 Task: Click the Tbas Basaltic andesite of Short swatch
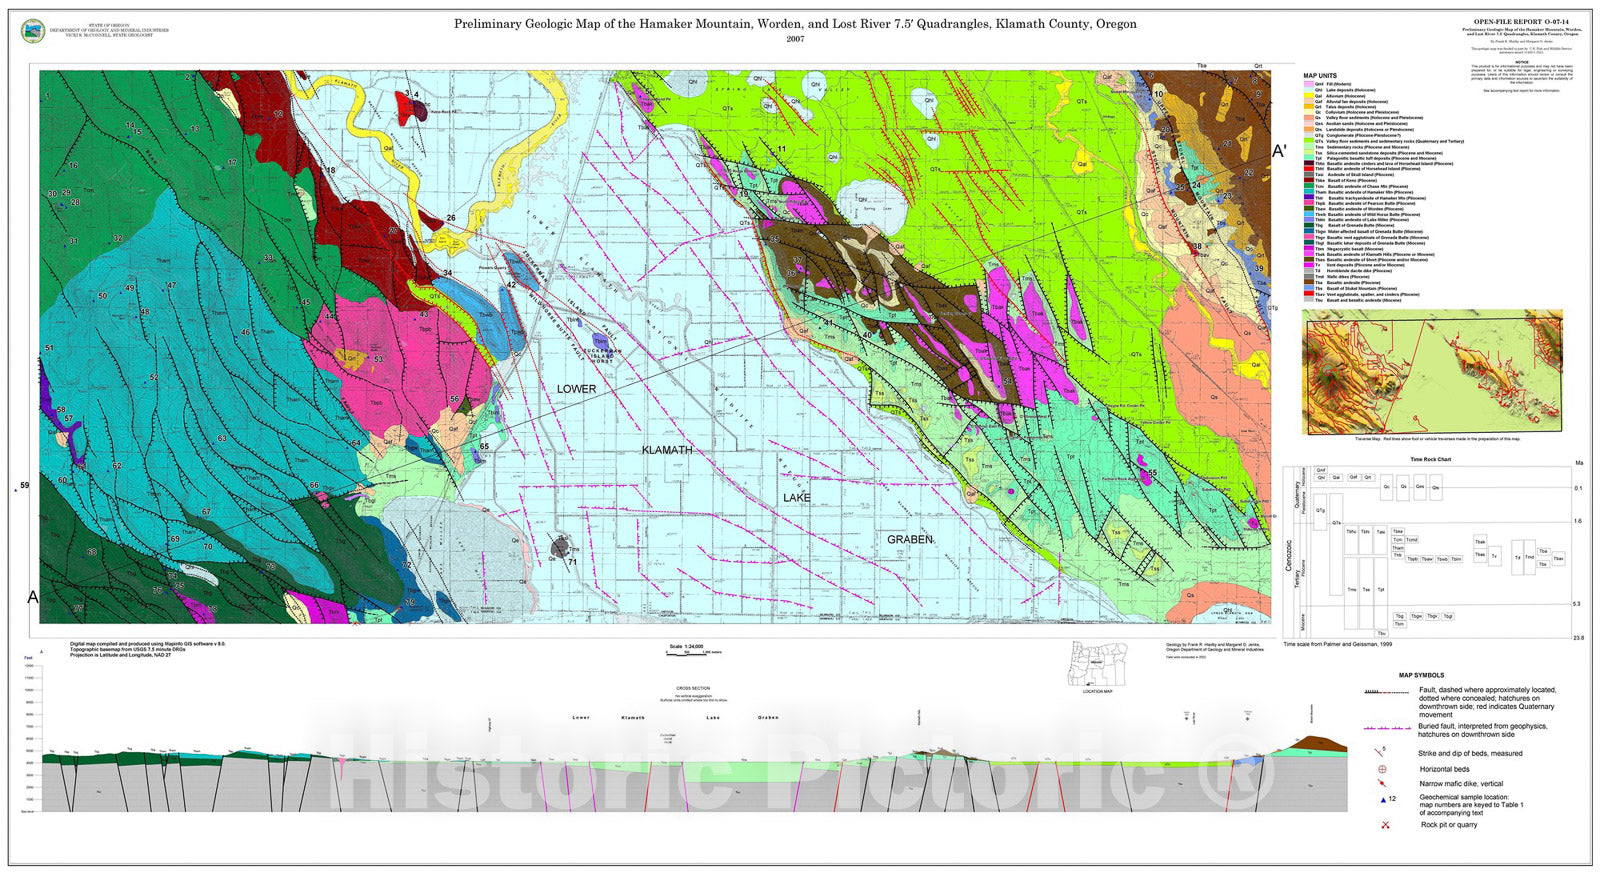click(x=1309, y=260)
